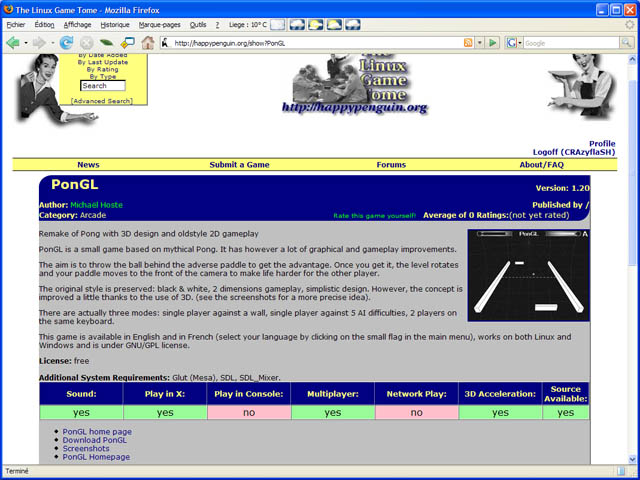Click the yellow tag toolbar icon
This screenshot has height=480, width=640.
pos(127,43)
